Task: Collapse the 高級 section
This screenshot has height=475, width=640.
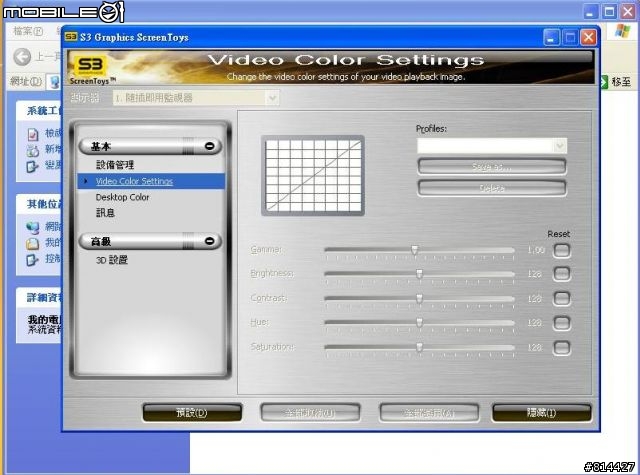Action: pyautogui.click(x=210, y=241)
